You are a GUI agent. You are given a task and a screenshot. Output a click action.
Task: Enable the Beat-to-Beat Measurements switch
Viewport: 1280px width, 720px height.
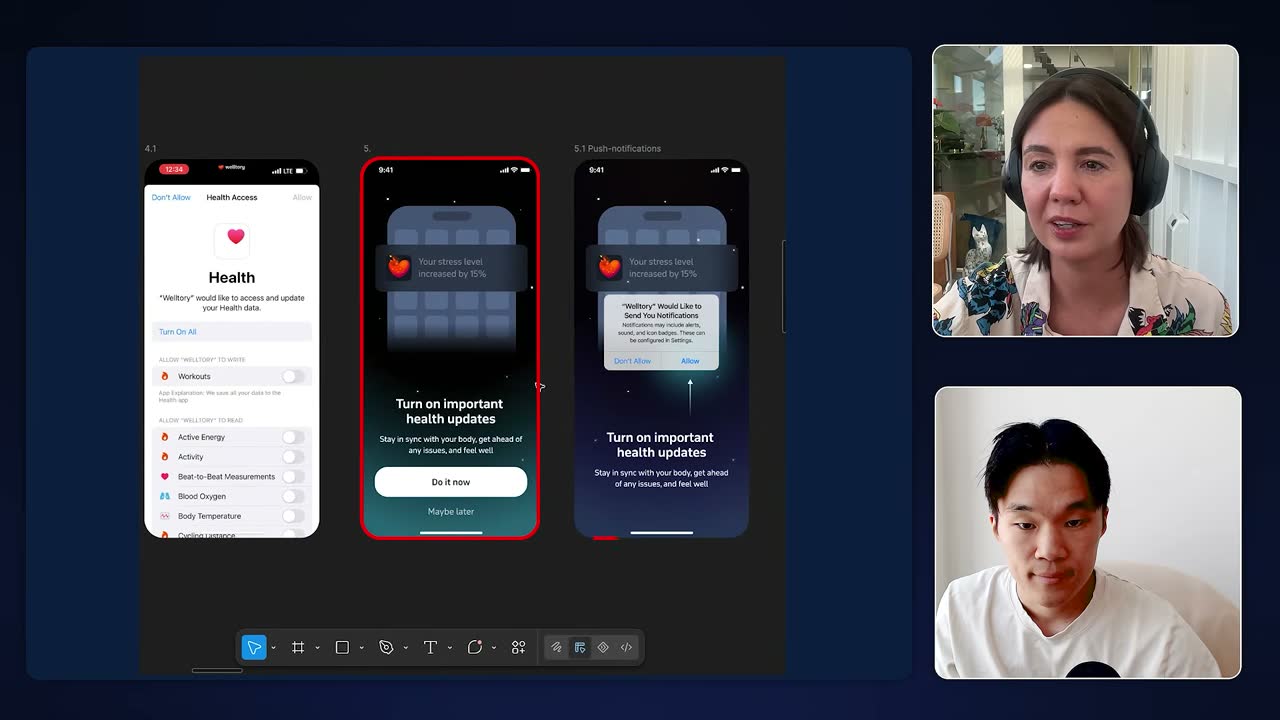tap(293, 477)
